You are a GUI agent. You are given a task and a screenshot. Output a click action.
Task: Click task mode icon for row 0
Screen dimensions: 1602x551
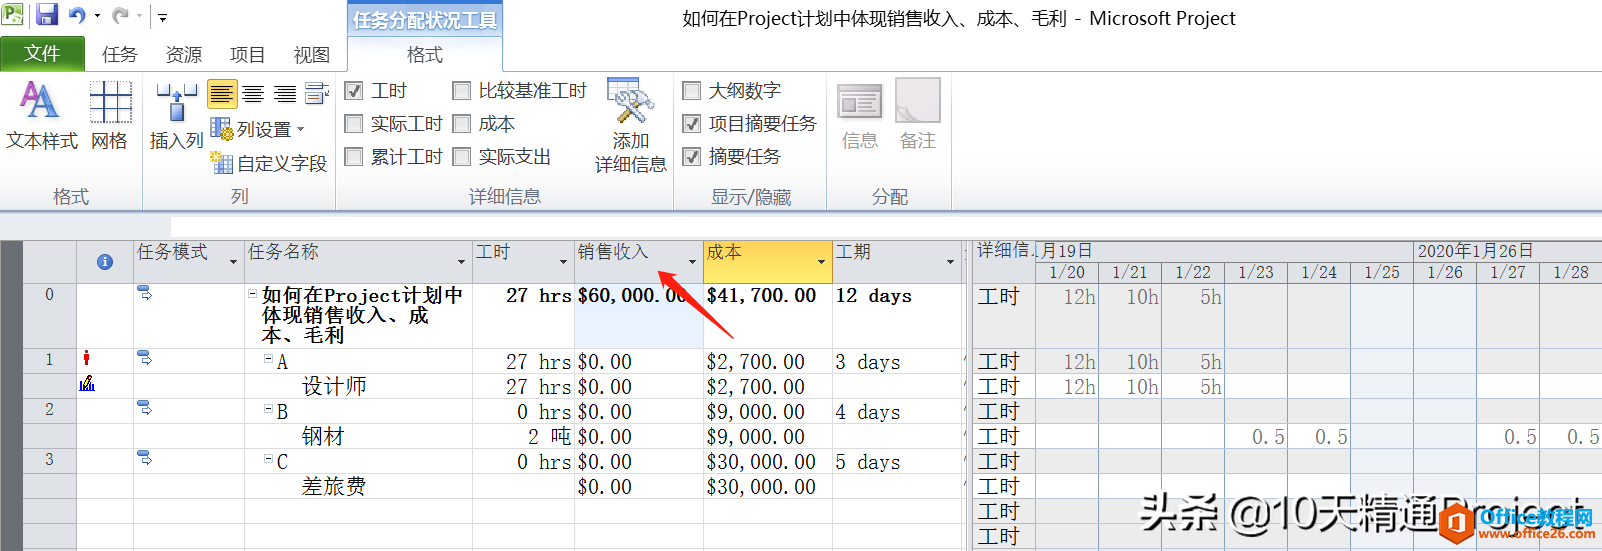click(144, 293)
